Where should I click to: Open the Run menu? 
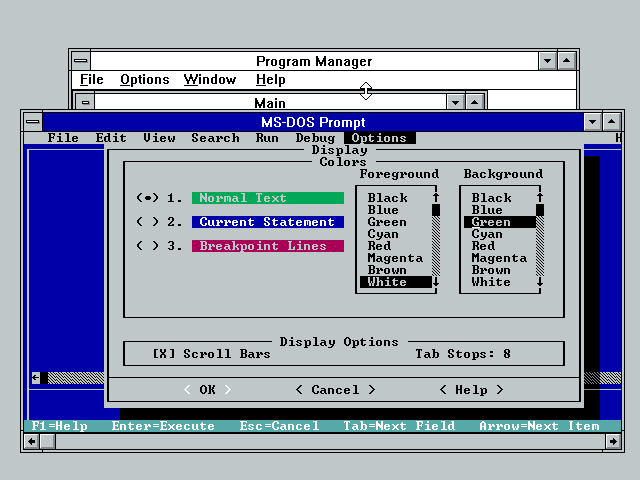coord(267,138)
